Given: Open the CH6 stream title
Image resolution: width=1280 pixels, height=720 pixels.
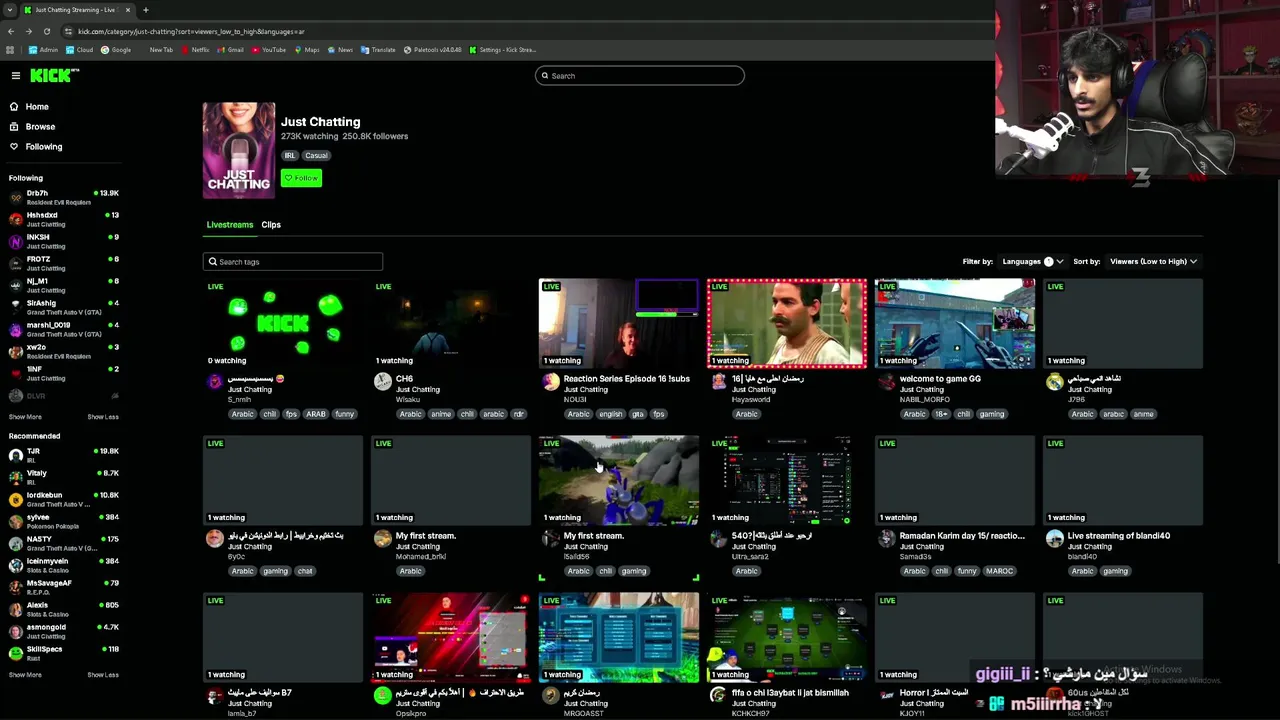Looking at the screenshot, I should pyautogui.click(x=404, y=379).
